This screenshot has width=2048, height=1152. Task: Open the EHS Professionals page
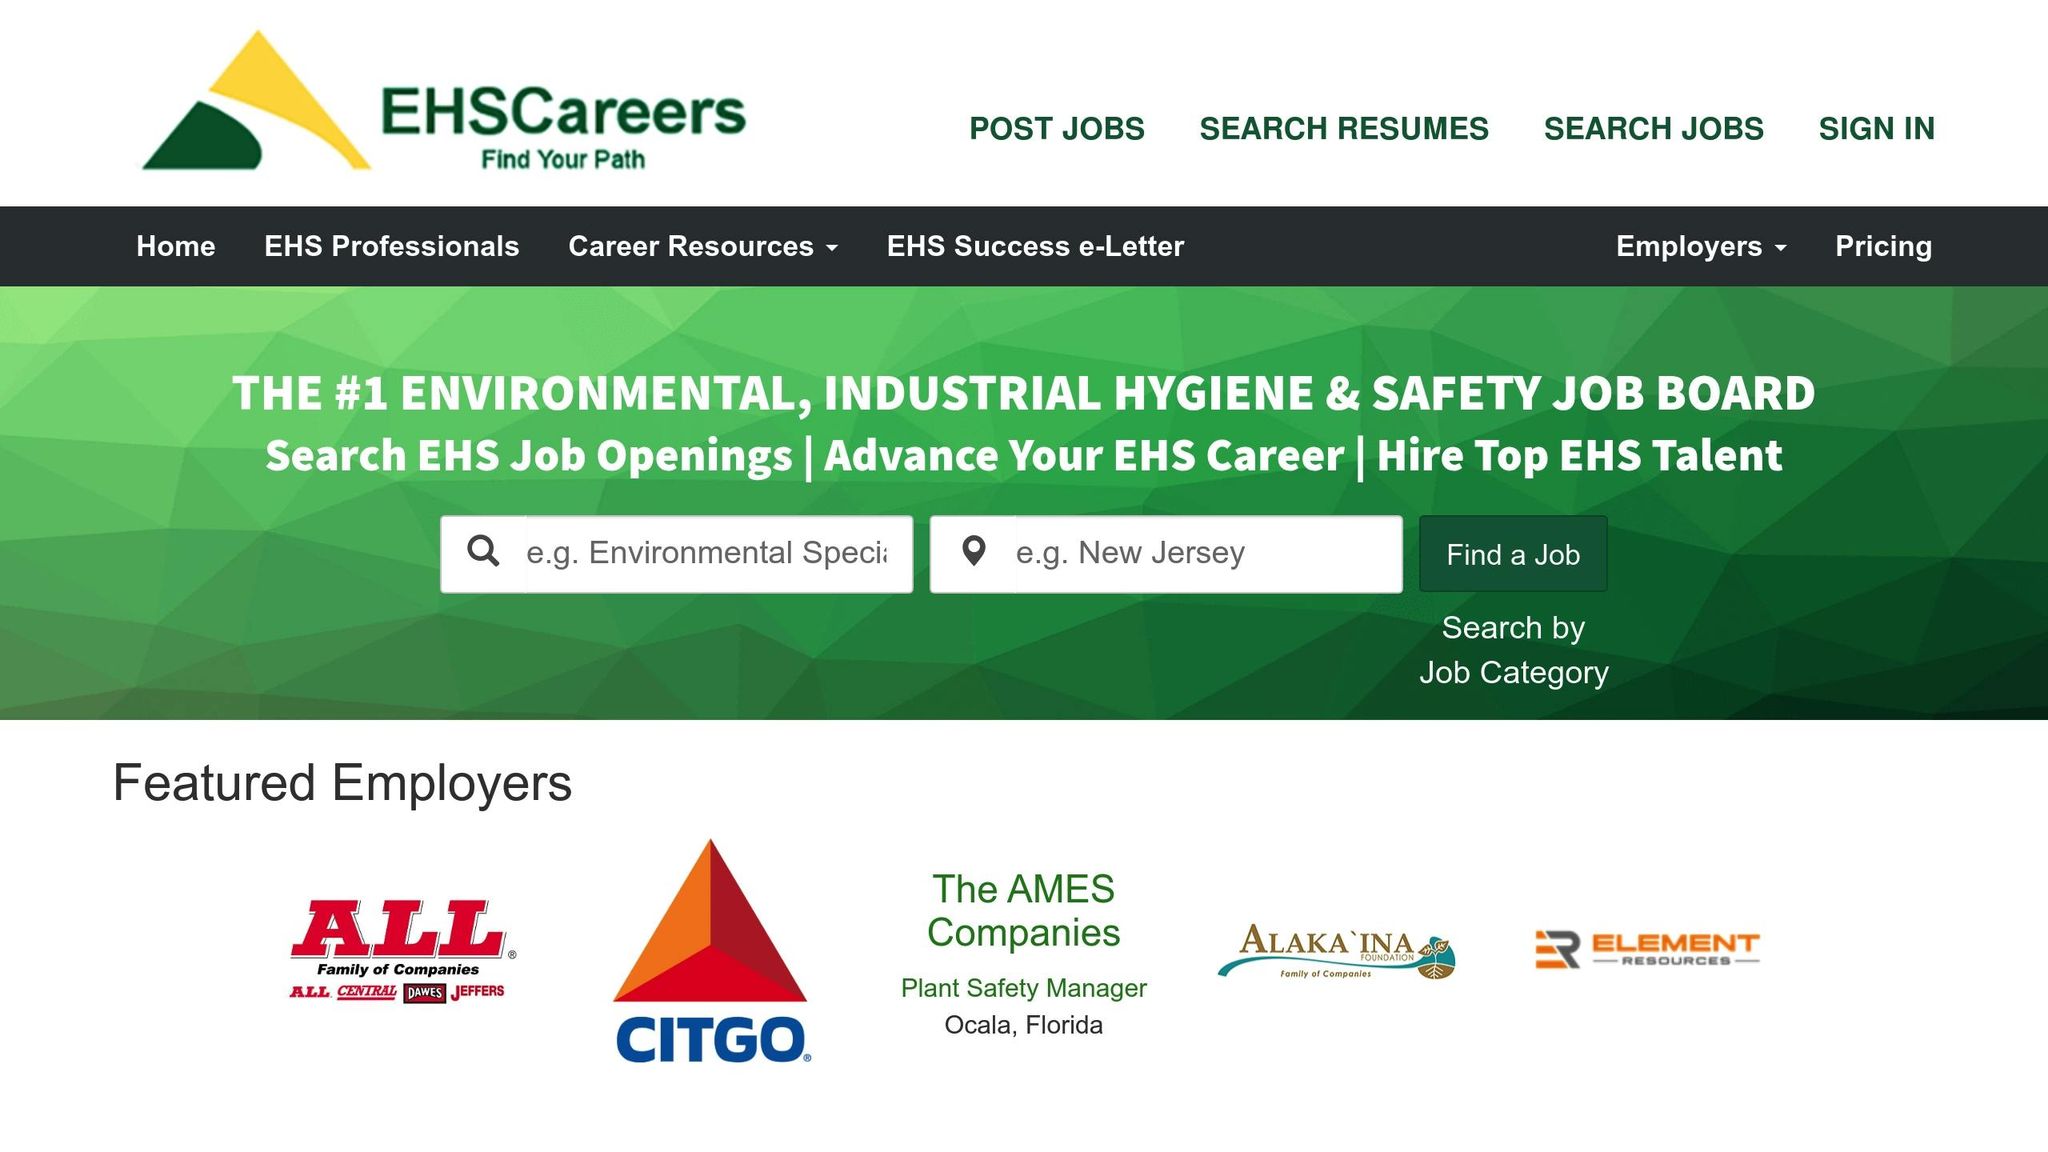pos(392,246)
